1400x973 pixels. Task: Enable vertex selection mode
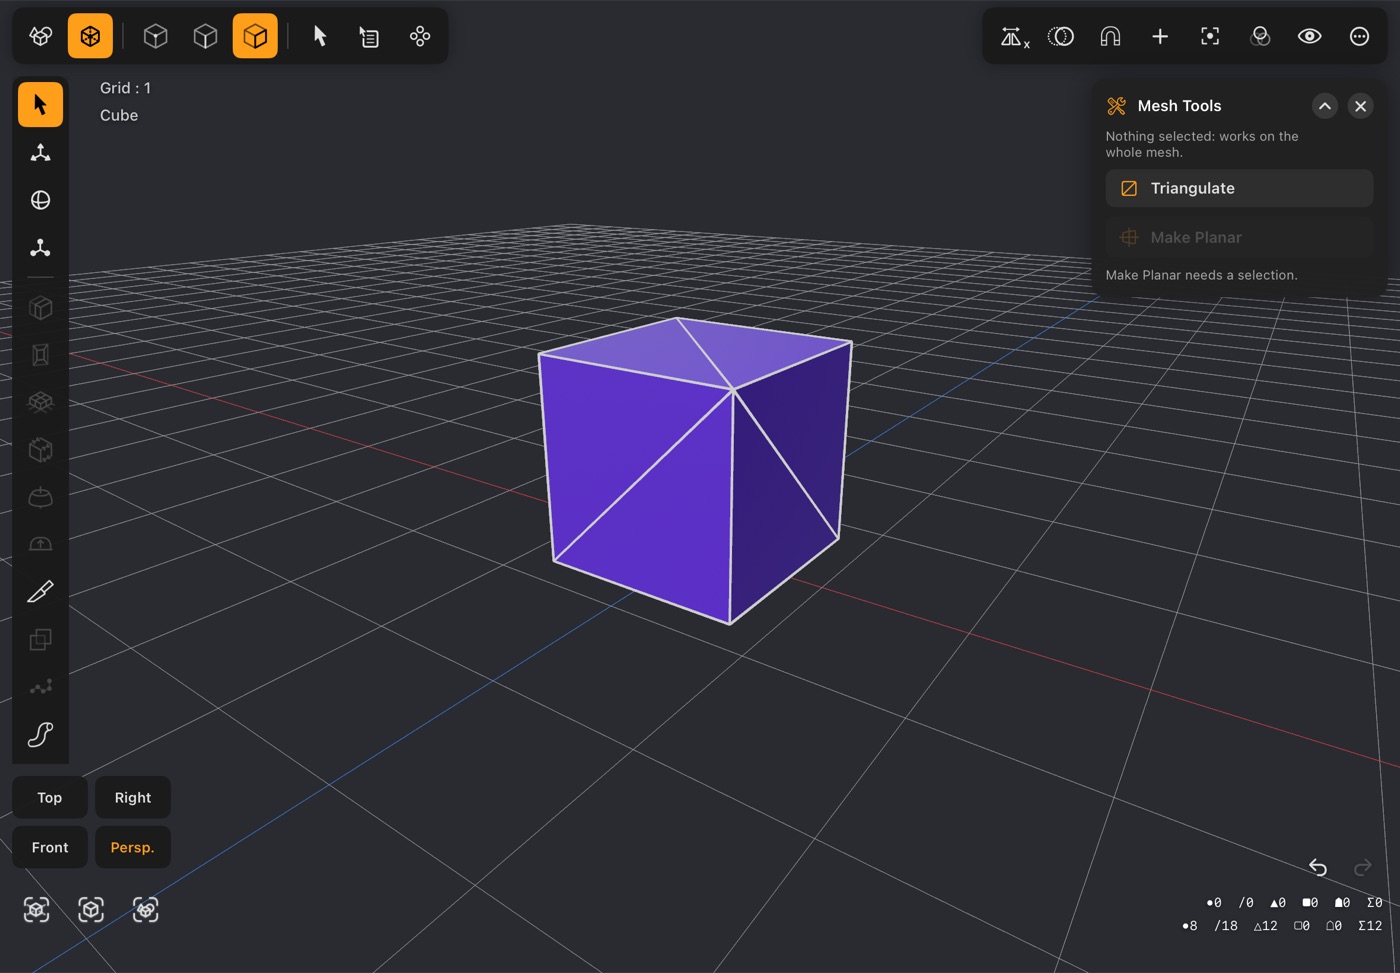(x=155, y=36)
